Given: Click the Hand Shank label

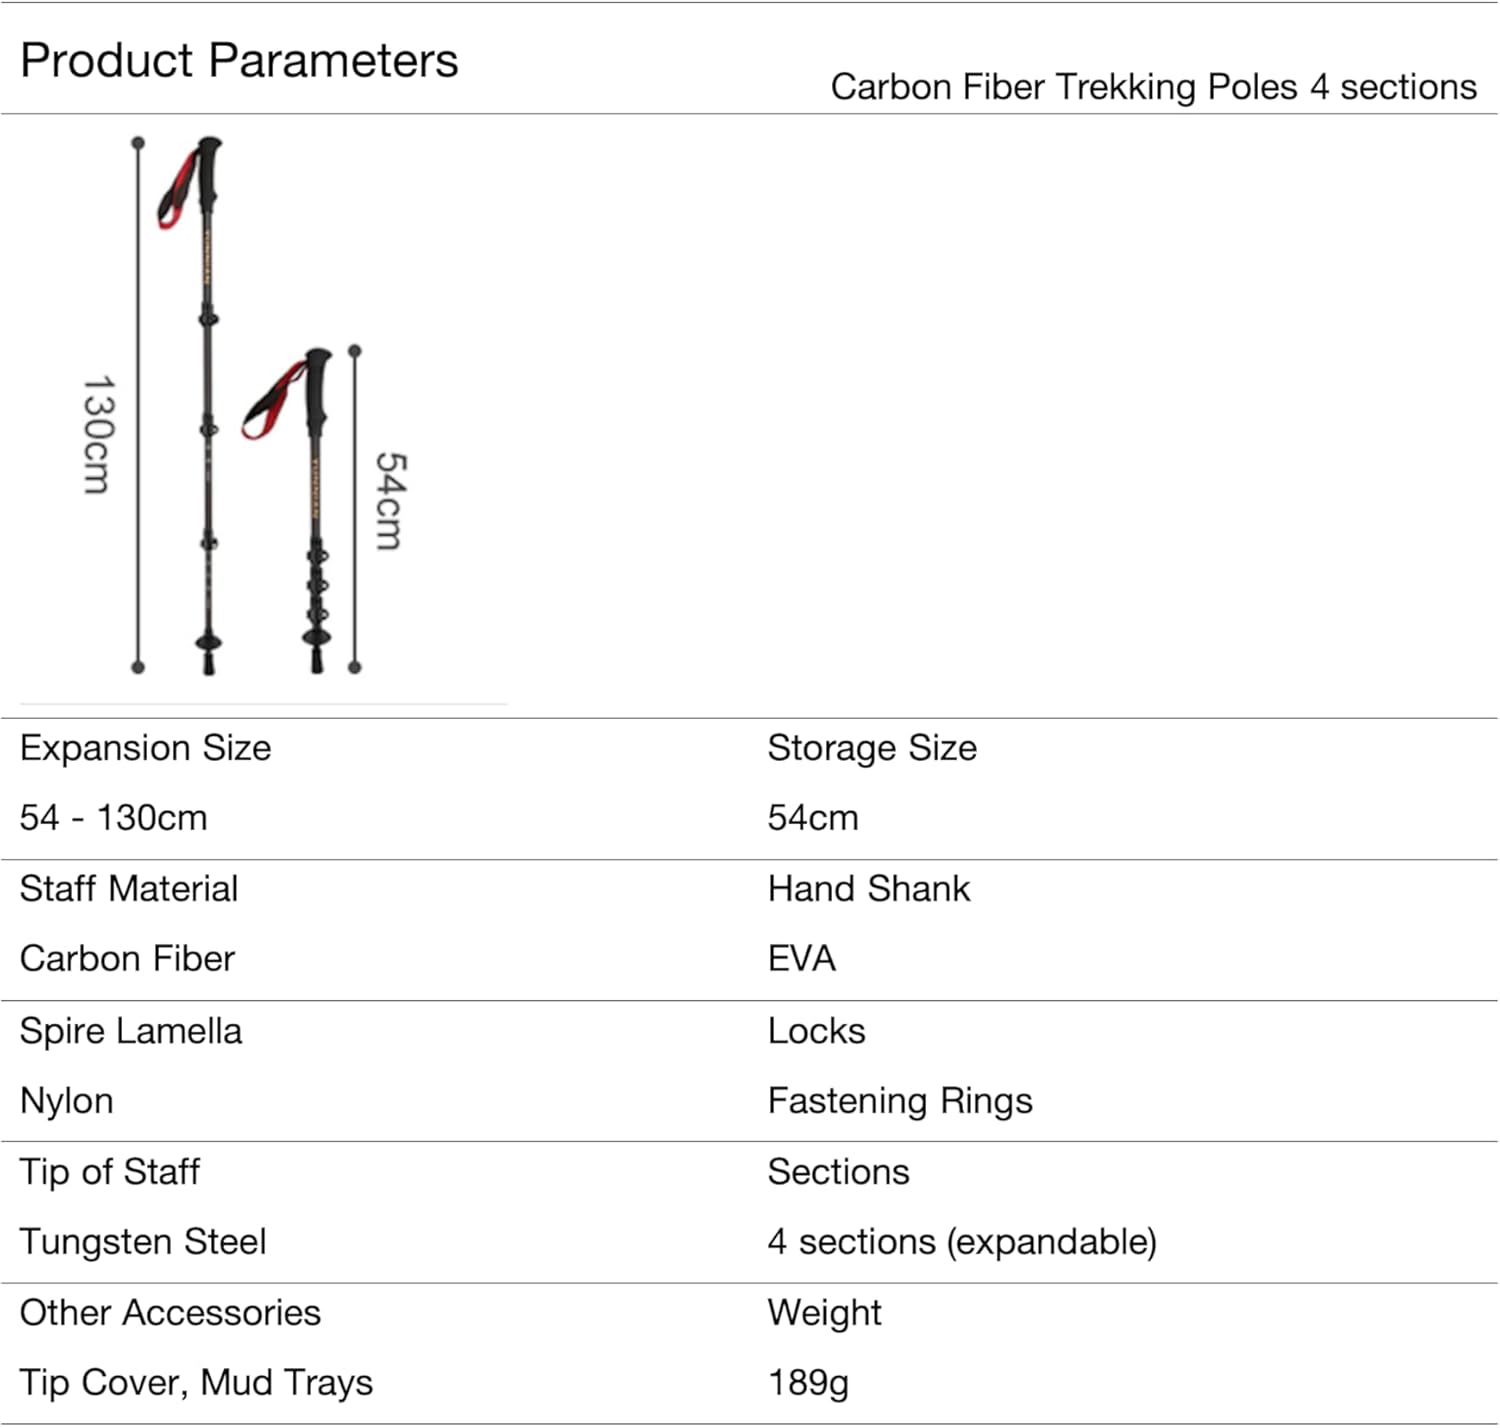Looking at the screenshot, I should (x=868, y=889).
